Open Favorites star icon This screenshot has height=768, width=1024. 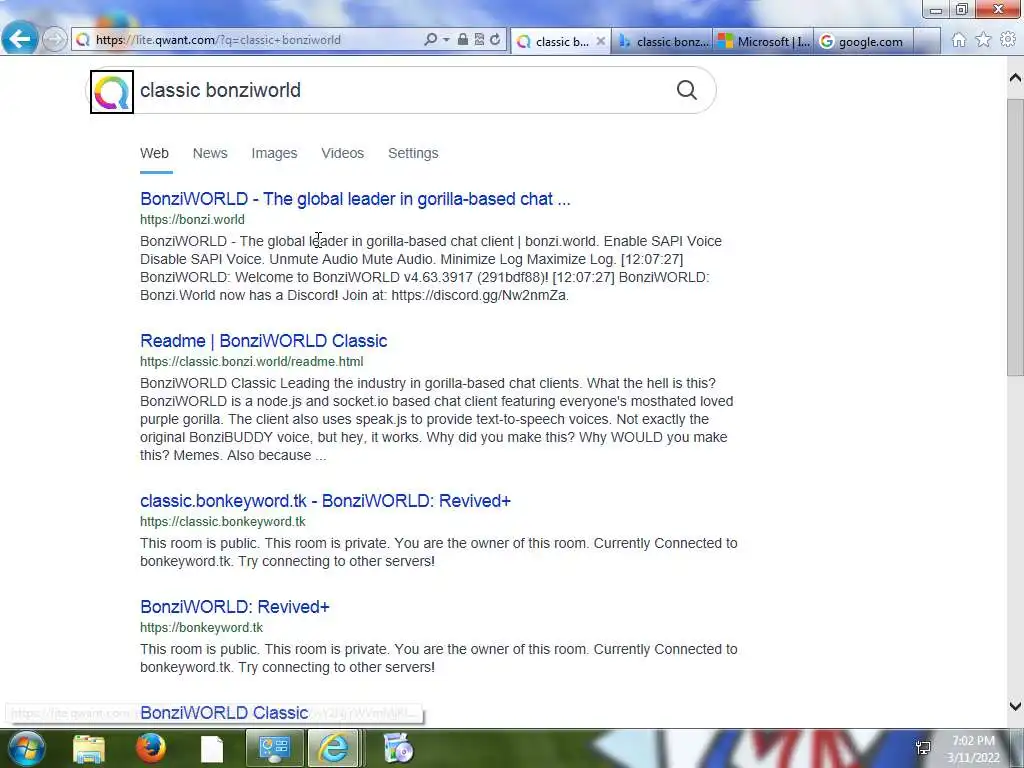(x=983, y=40)
